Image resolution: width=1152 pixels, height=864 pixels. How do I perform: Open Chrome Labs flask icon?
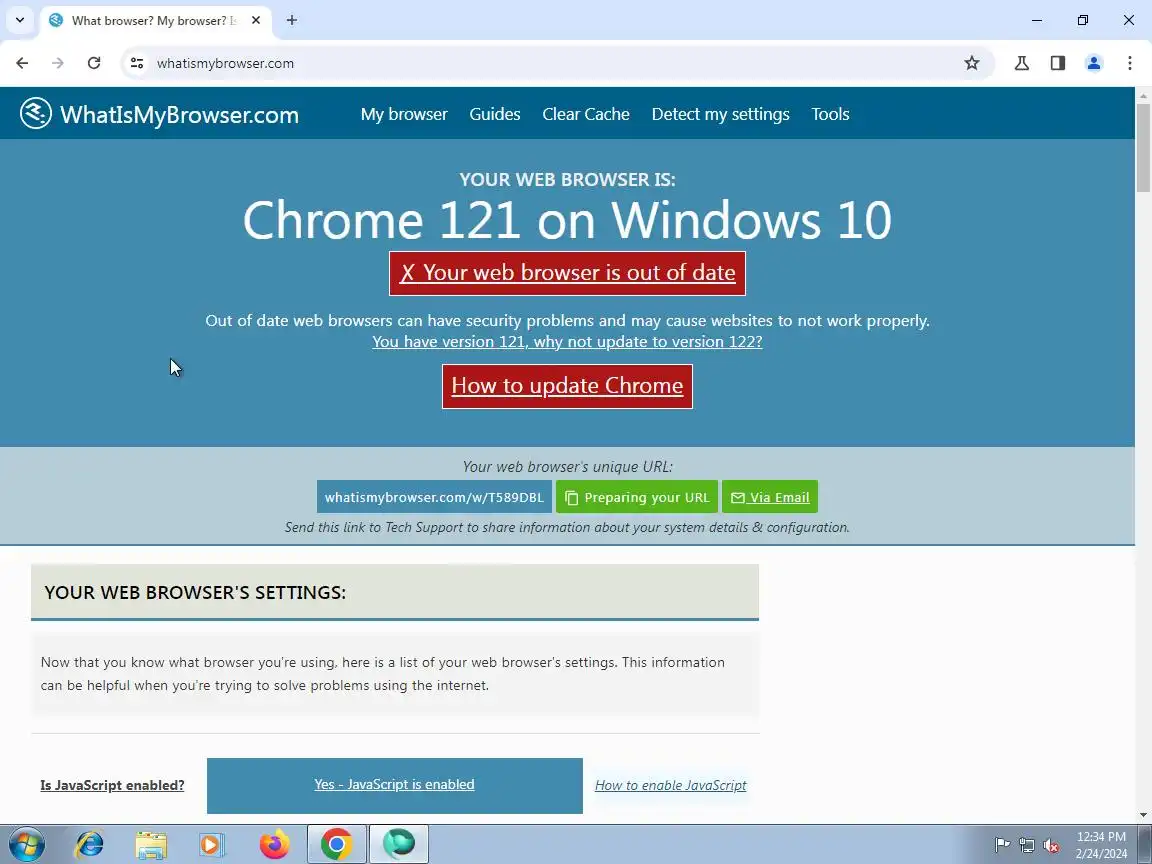click(x=1022, y=63)
